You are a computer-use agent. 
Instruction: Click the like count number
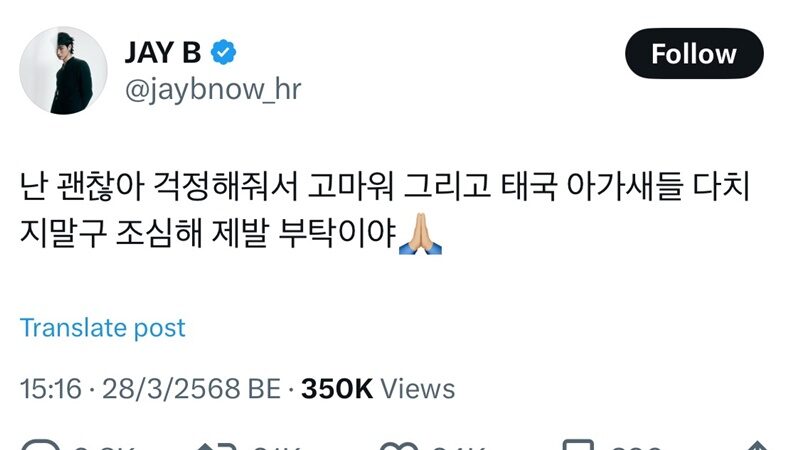click(459, 447)
